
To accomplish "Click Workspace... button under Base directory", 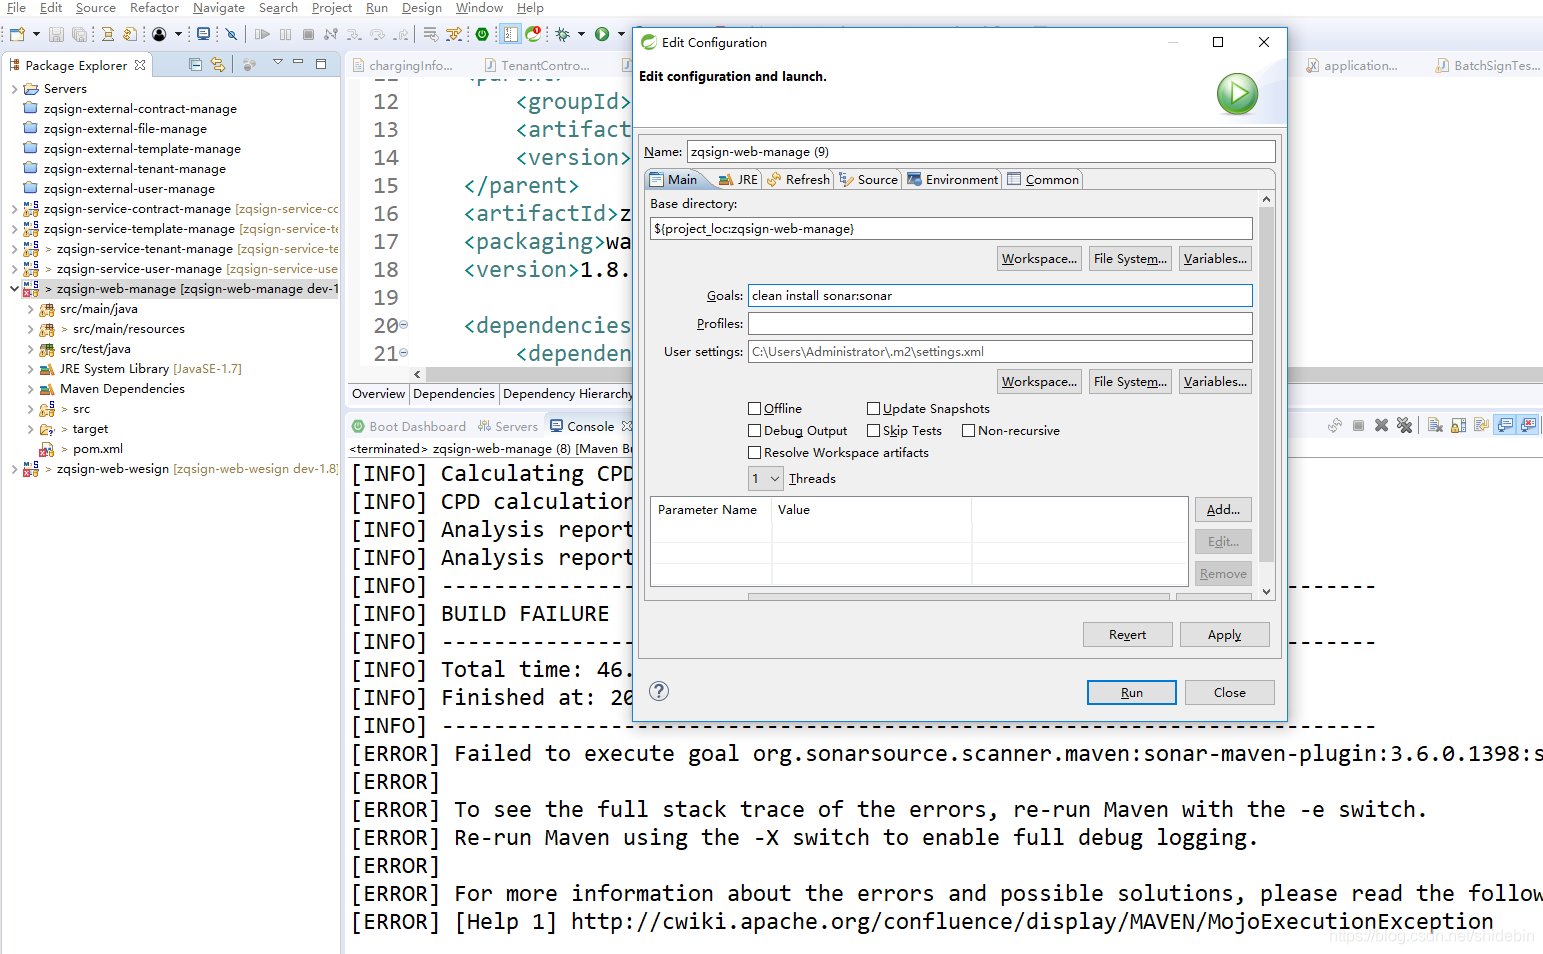I will [1039, 258].
